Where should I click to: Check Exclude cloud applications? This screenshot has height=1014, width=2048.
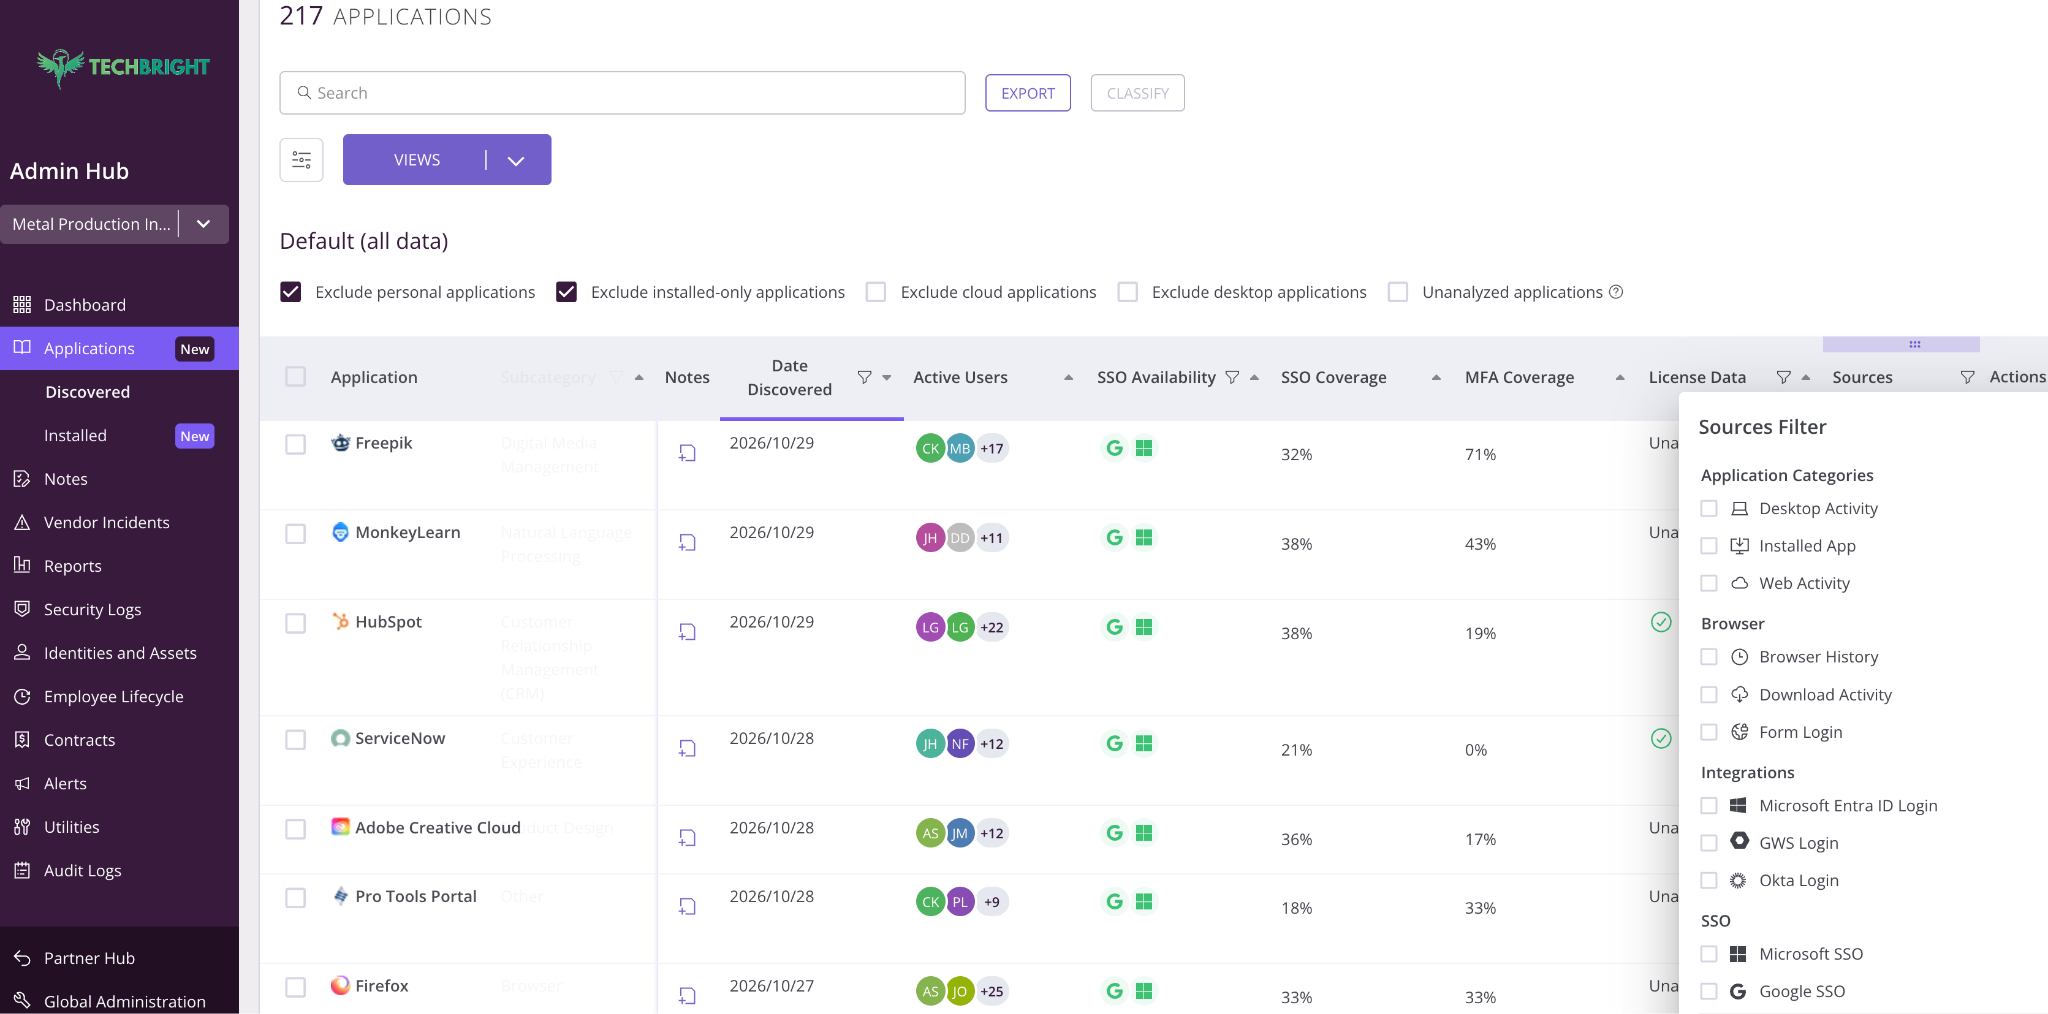(876, 292)
